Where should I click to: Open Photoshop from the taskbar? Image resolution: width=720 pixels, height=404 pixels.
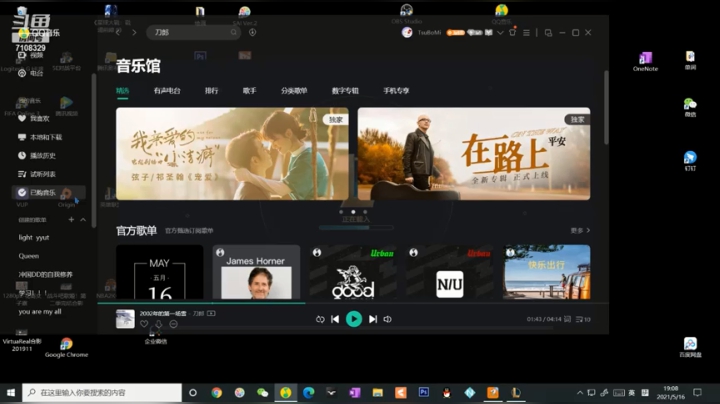click(423, 393)
